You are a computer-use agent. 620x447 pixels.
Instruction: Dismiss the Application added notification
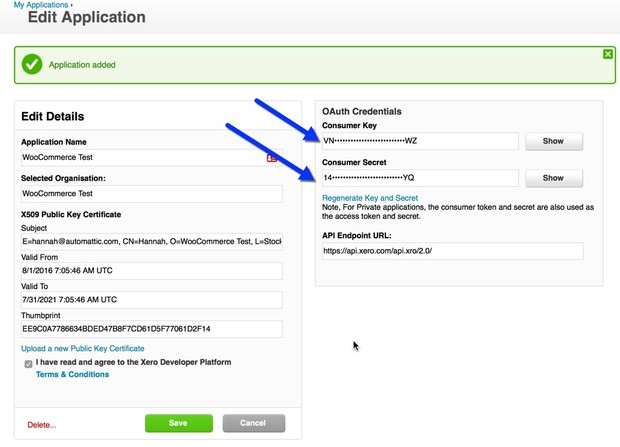608,54
